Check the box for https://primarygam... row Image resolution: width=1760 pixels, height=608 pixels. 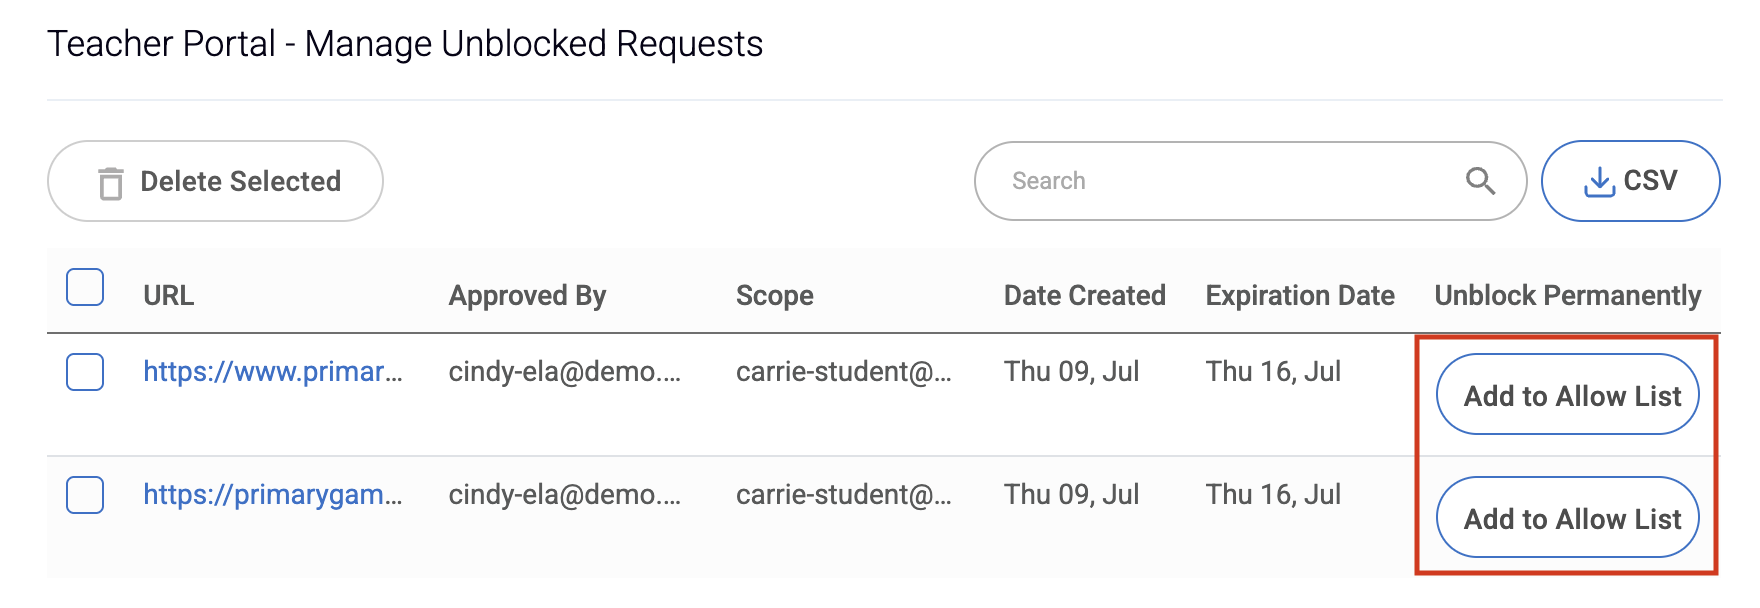[x=85, y=495]
